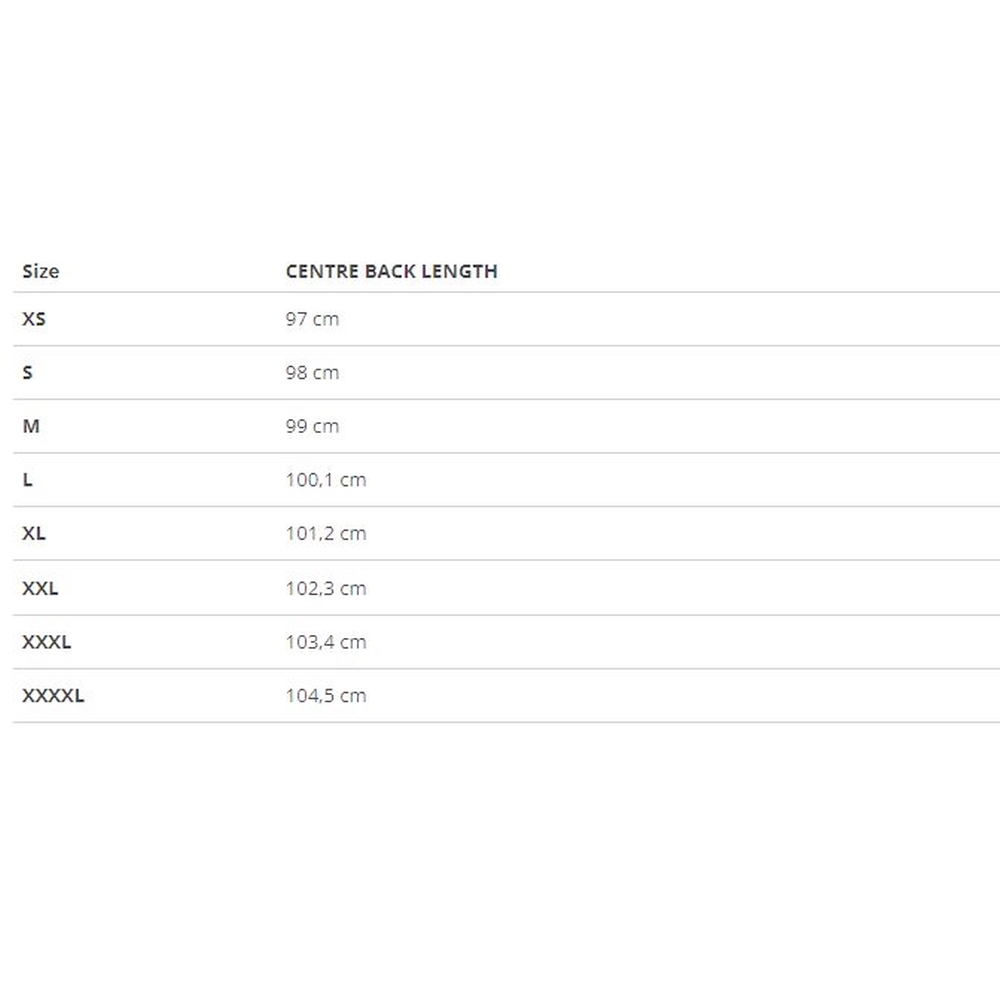Click the 97 cm length value

(312, 319)
